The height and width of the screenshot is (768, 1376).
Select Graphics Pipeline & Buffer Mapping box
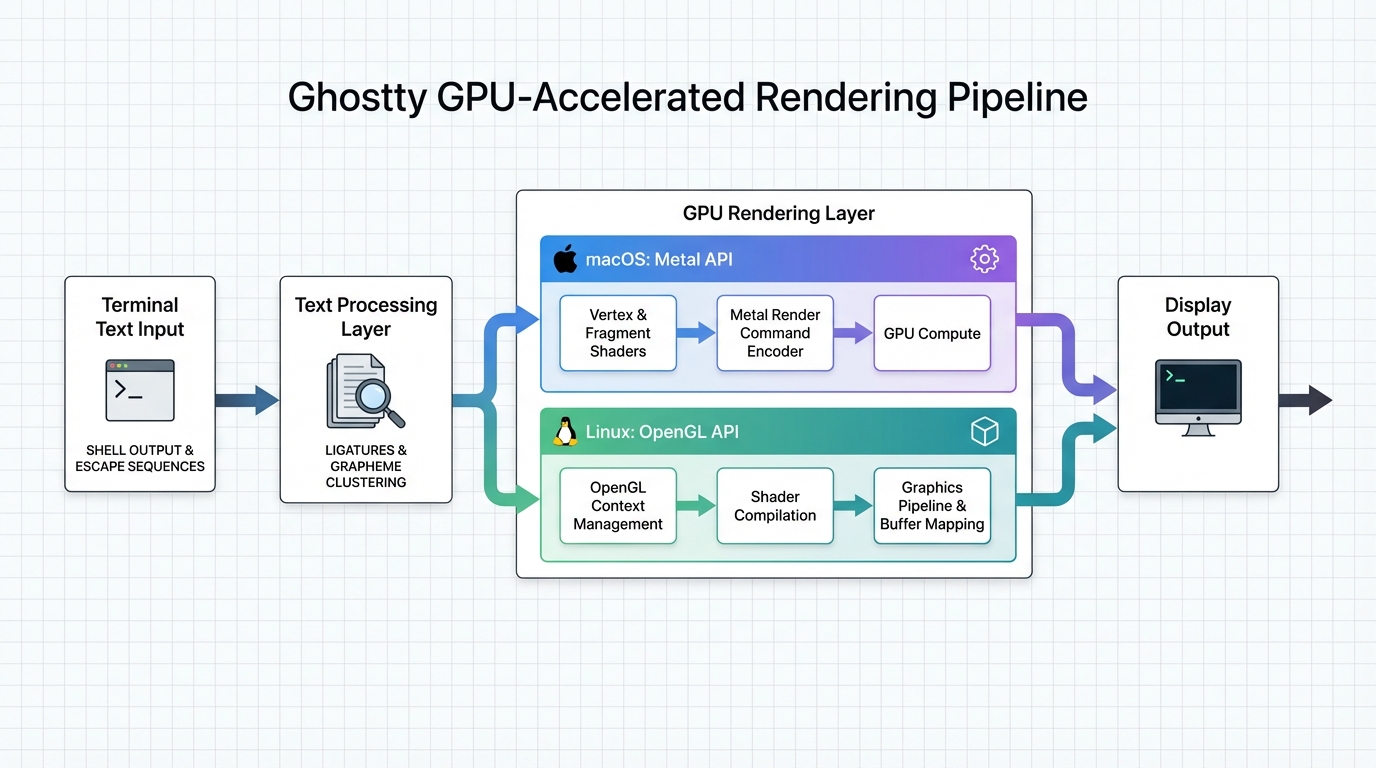tap(932, 506)
